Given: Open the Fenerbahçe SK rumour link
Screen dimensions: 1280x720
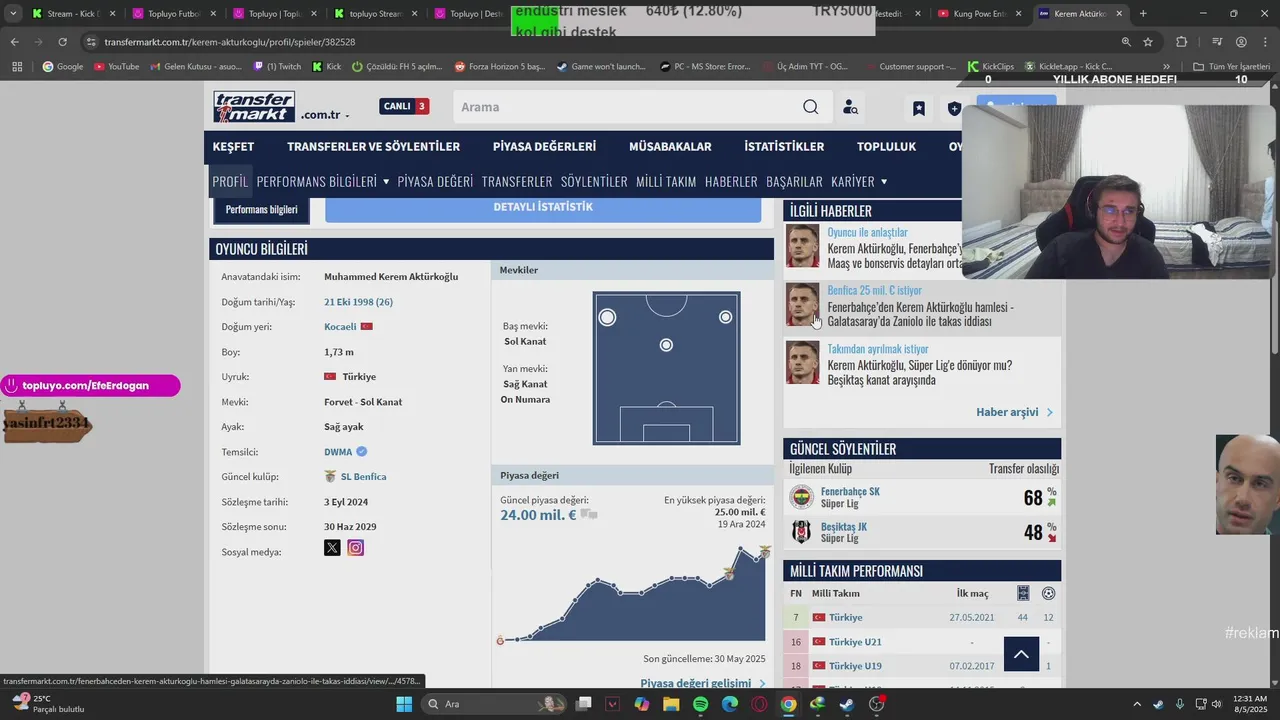Looking at the screenshot, I should pyautogui.click(x=850, y=491).
